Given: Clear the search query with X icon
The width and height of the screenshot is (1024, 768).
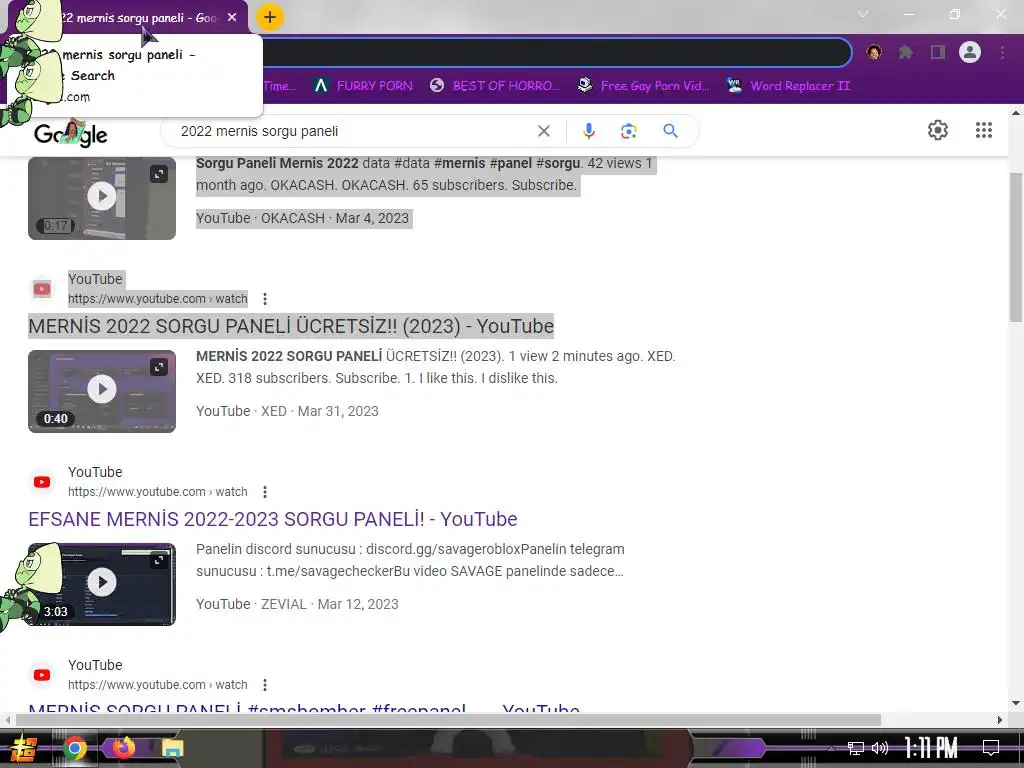Looking at the screenshot, I should tap(543, 131).
